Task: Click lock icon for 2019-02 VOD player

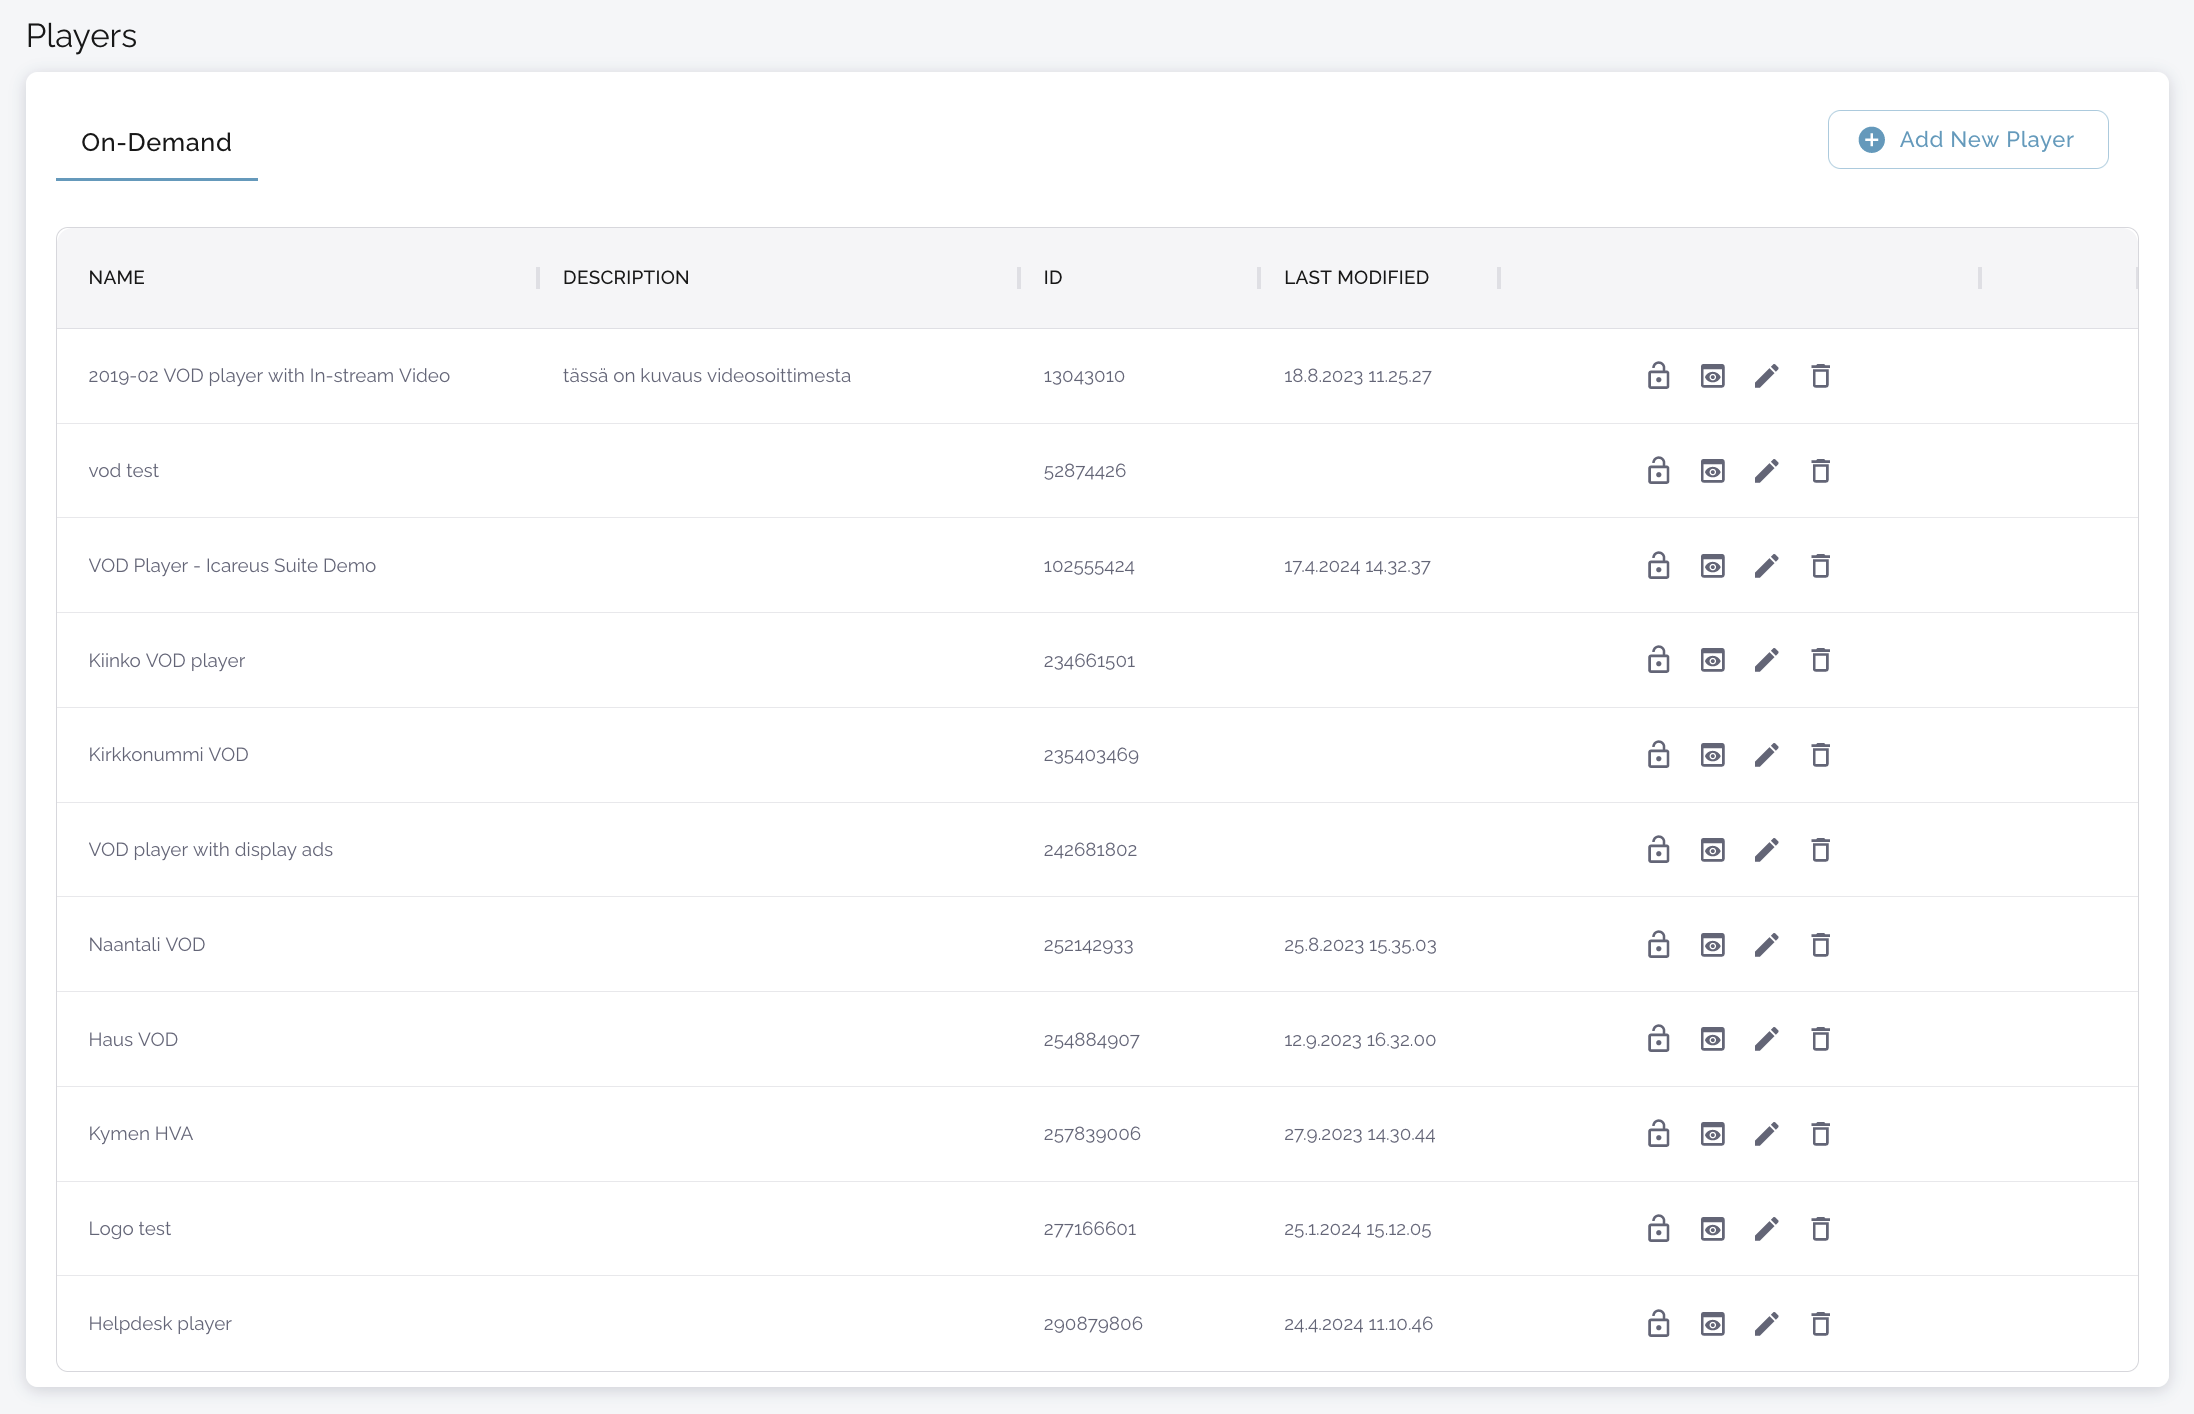Action: (1658, 376)
